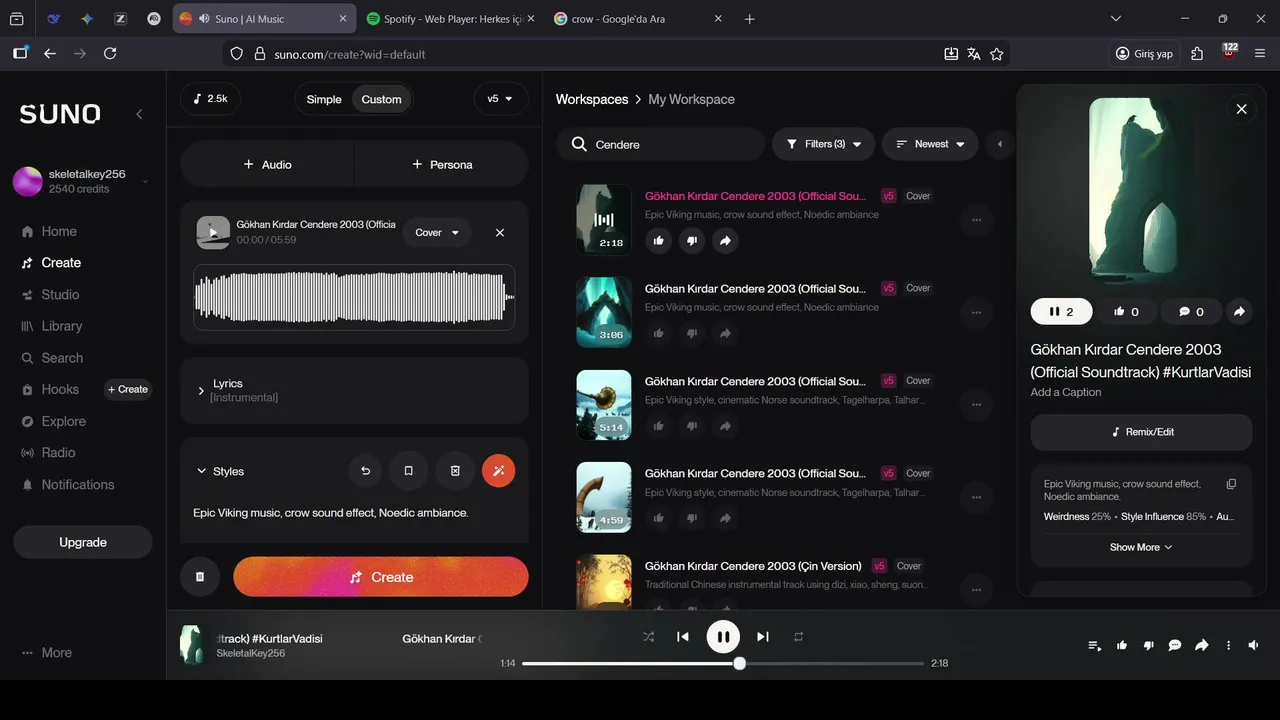Click the play count pill in detail panel
The height and width of the screenshot is (720, 1280).
click(1061, 312)
